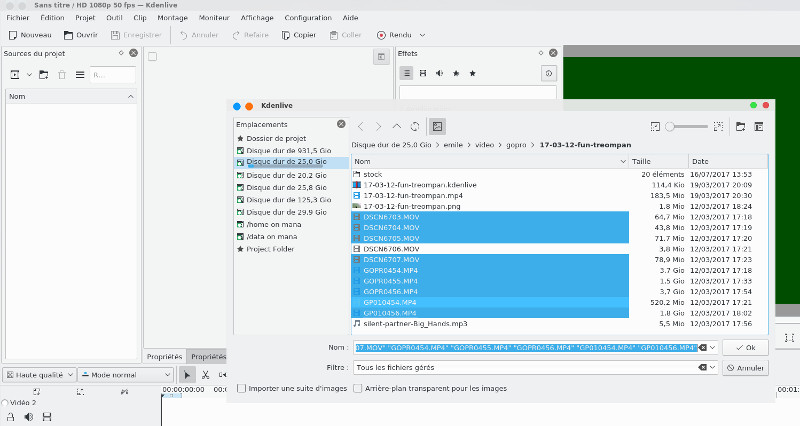Select 17-03-12-fun-treompan.kdenlive file
Screen dimensions: 800x426
(420, 185)
